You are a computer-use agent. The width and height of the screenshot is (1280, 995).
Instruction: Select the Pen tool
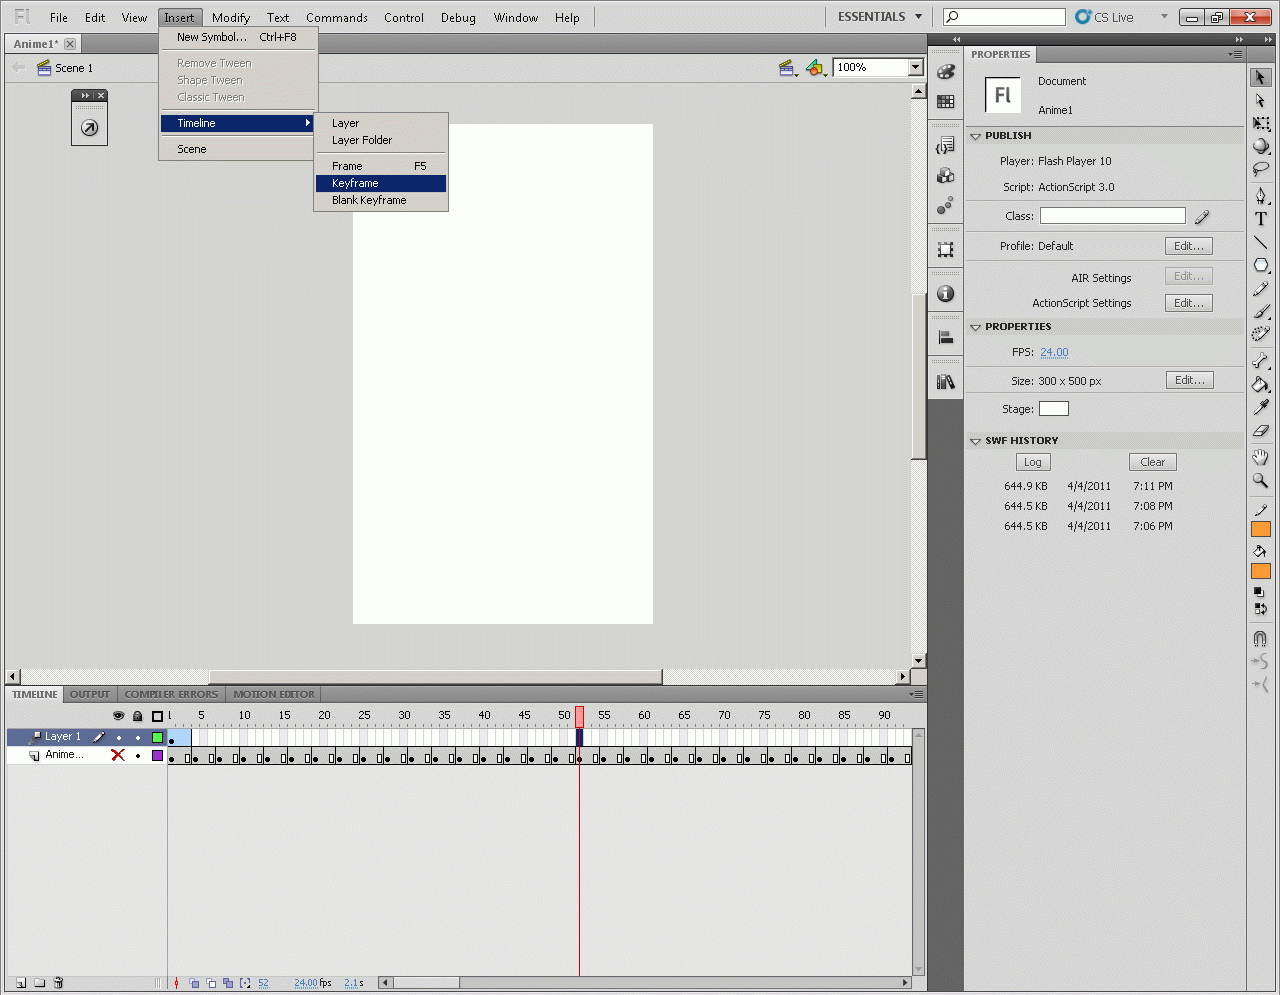[x=1260, y=196]
